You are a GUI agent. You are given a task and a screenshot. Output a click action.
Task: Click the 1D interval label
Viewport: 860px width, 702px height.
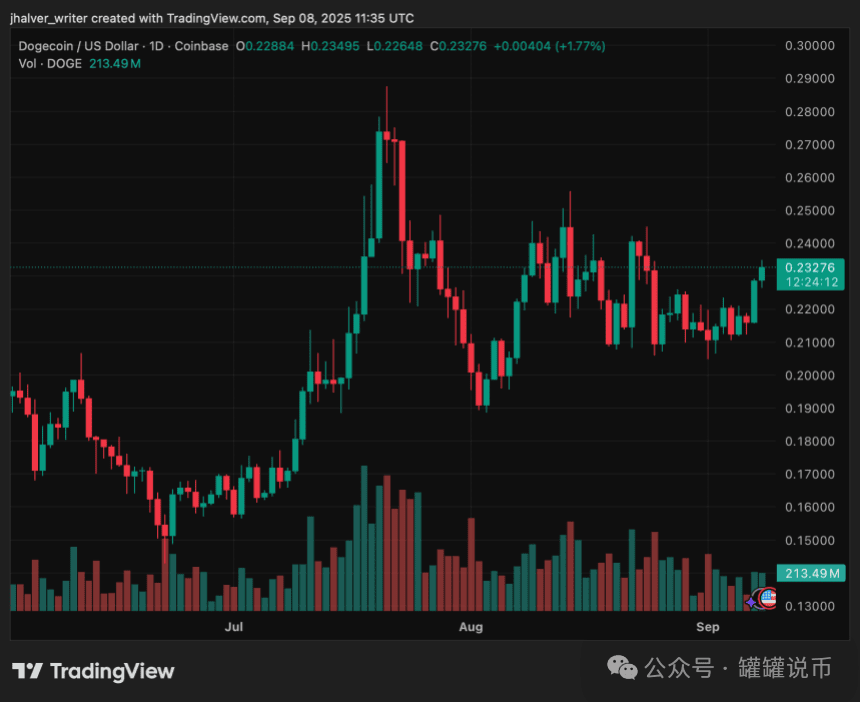pyautogui.click(x=157, y=46)
